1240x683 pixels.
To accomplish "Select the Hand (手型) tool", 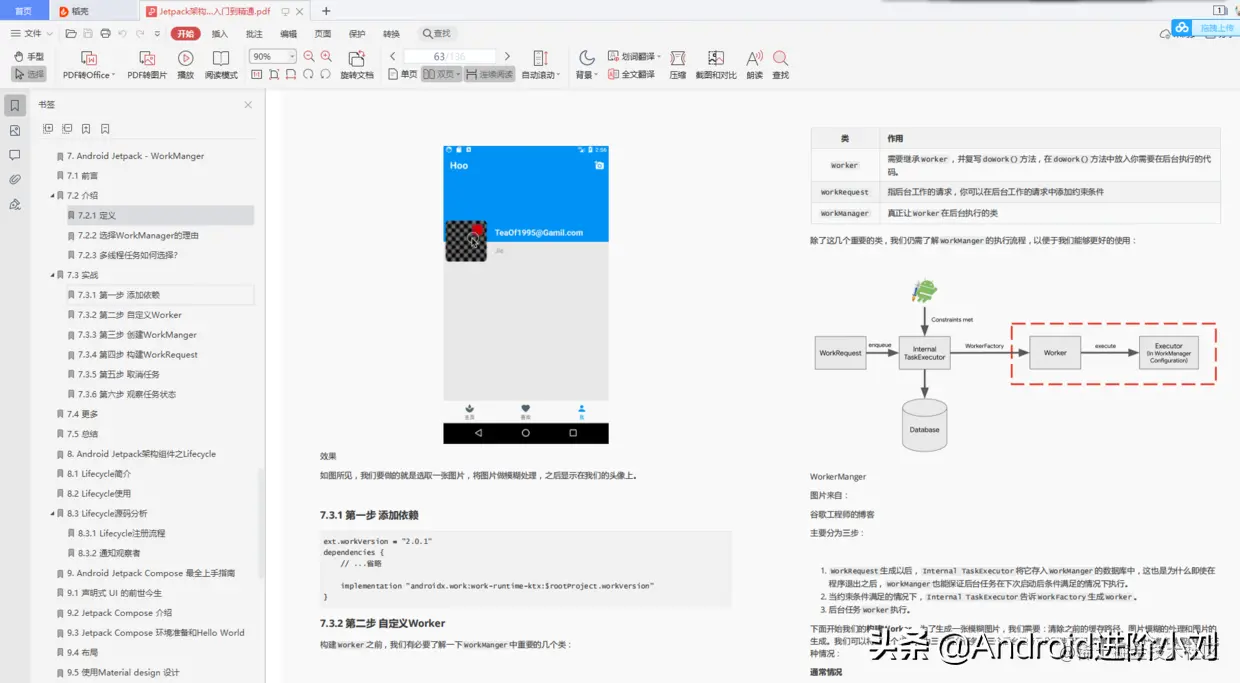I will click(29, 57).
